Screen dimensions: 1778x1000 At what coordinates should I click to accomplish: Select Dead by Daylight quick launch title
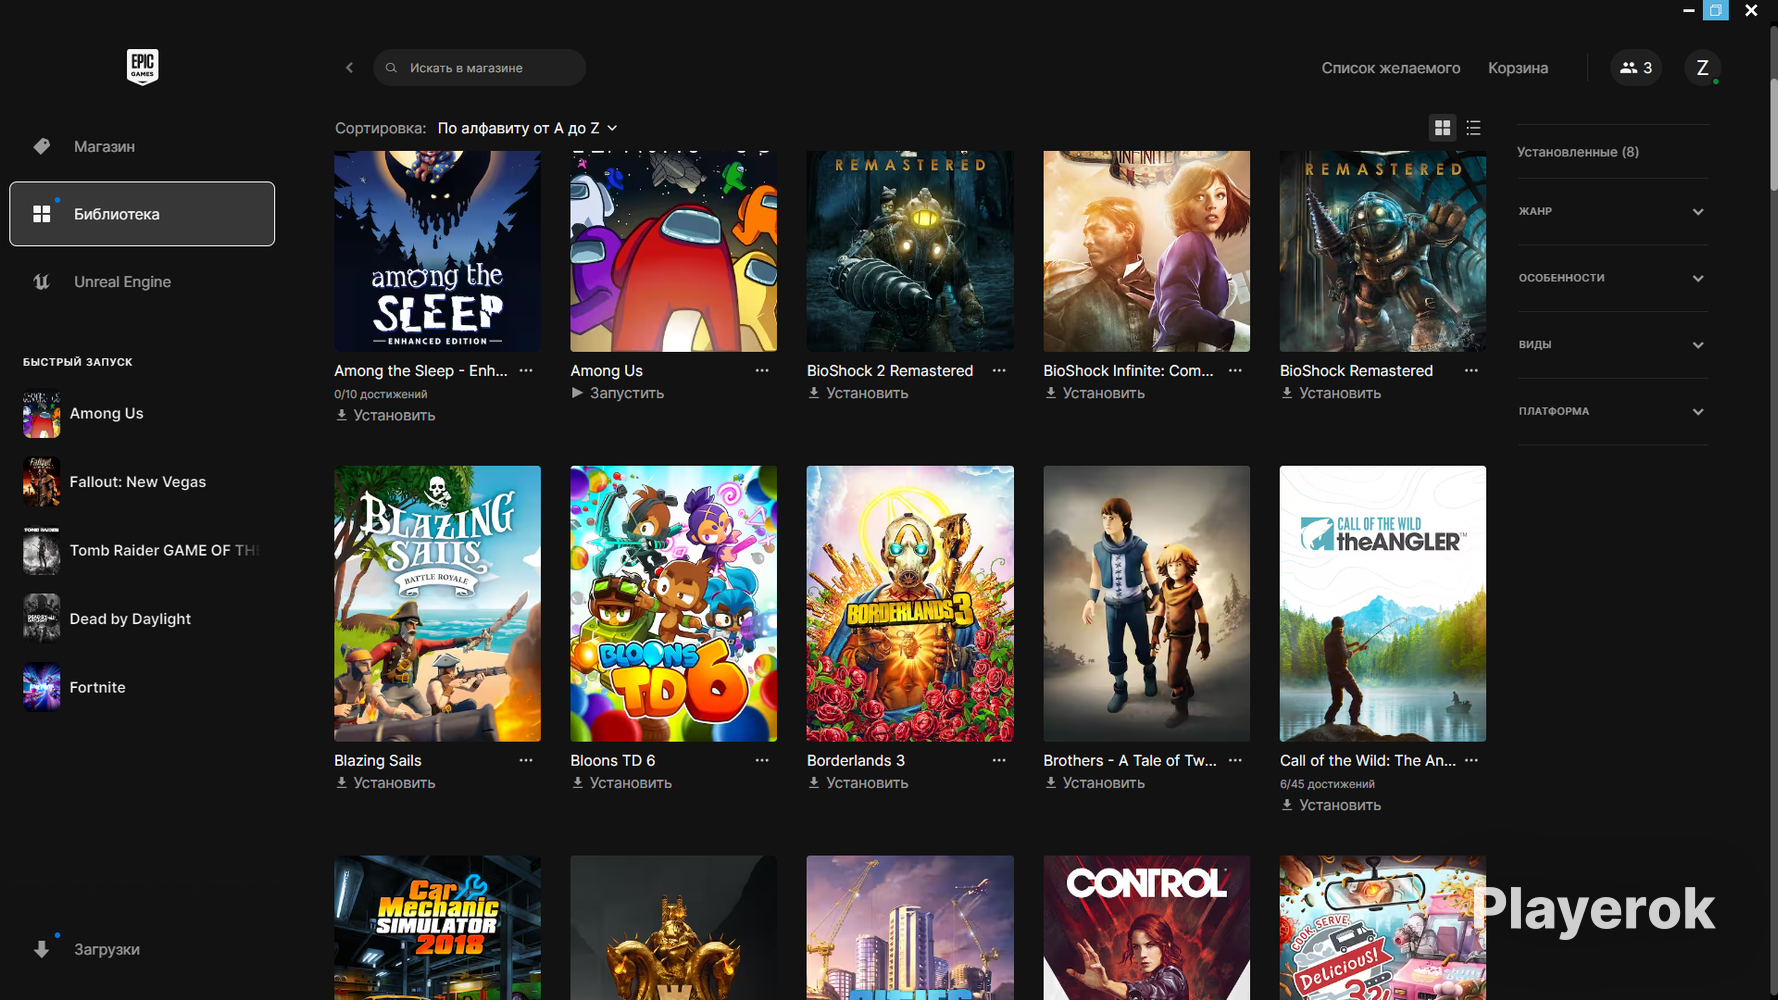[x=130, y=619]
